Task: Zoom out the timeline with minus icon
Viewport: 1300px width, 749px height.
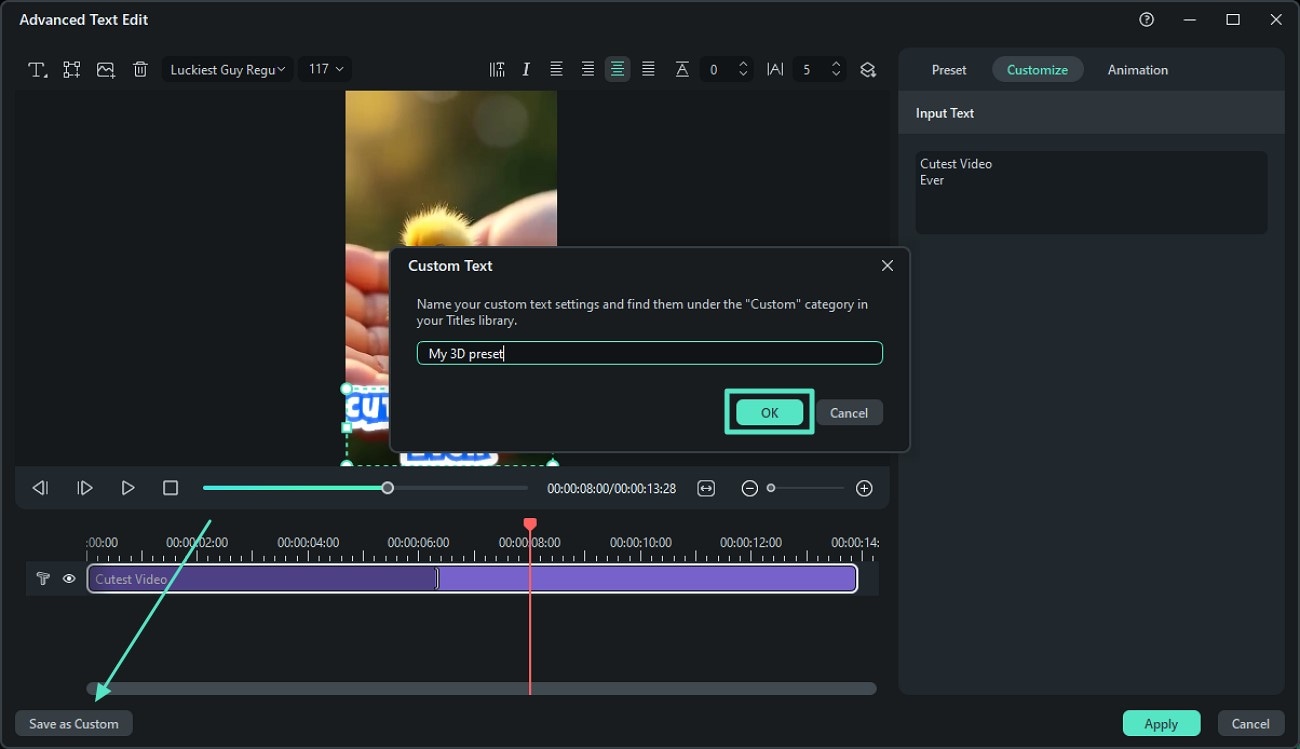Action: pos(749,488)
